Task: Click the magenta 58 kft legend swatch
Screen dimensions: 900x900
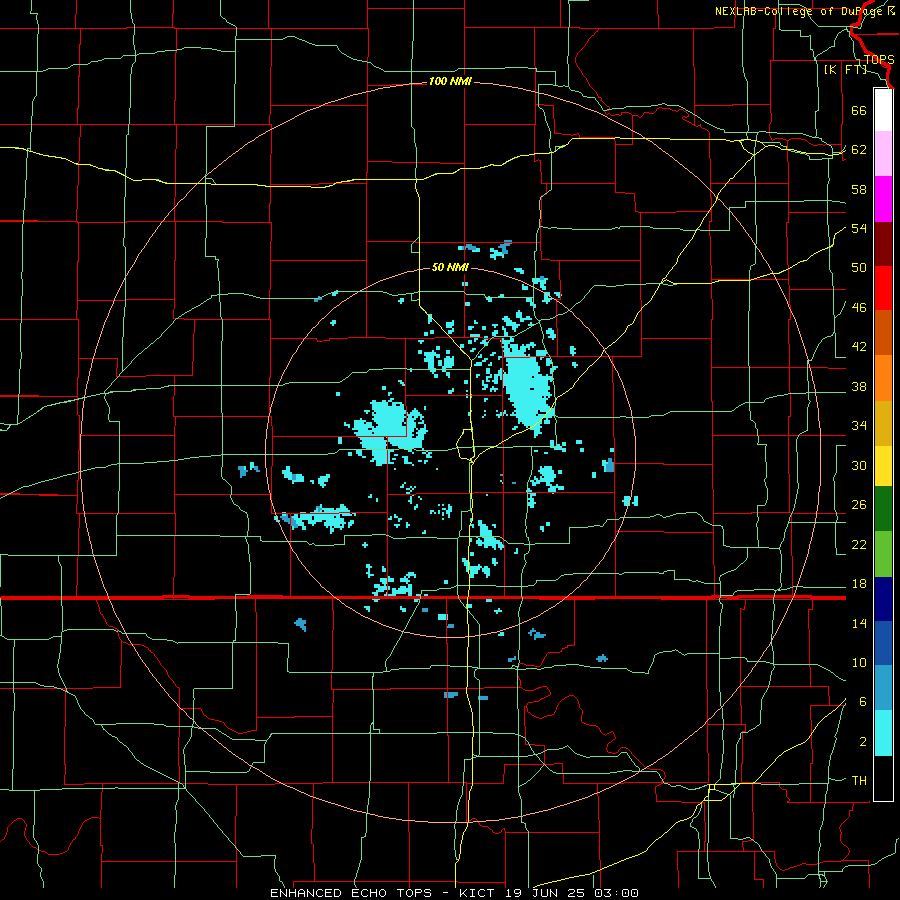Action: [883, 199]
